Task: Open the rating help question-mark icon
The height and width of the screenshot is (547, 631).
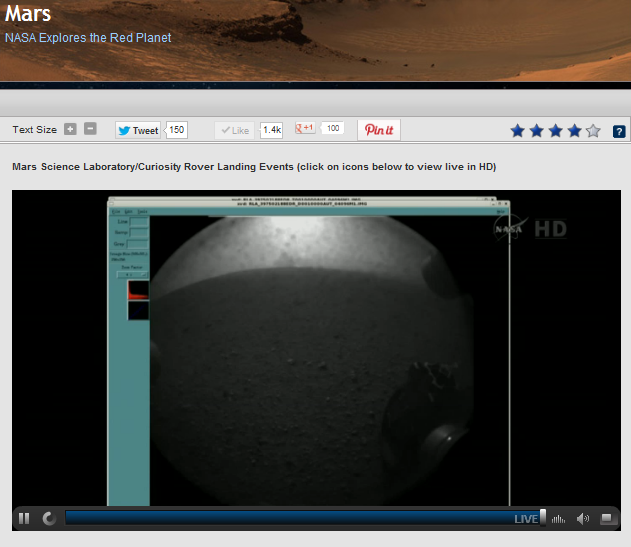Action: click(619, 131)
